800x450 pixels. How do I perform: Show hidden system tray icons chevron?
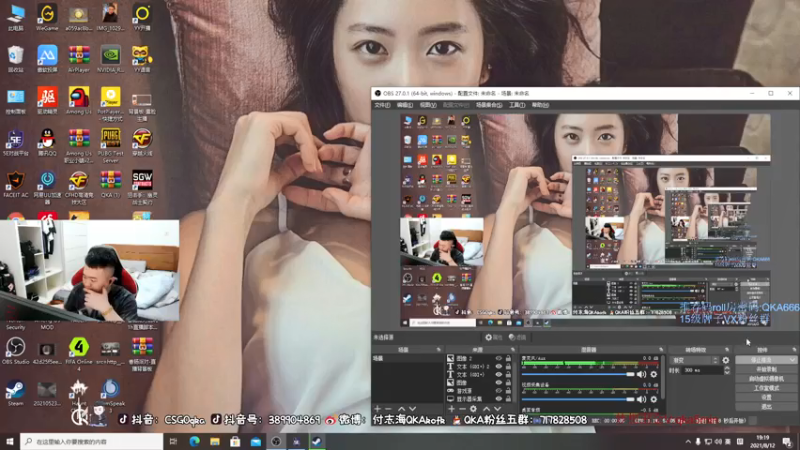coord(688,441)
